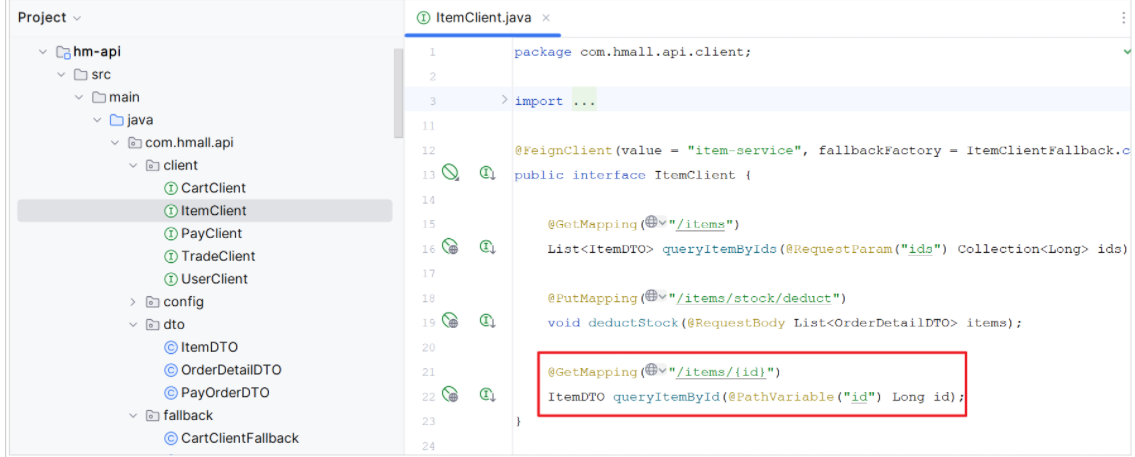Expand the config package node
This screenshot has width=1135, height=457.
coord(133,302)
